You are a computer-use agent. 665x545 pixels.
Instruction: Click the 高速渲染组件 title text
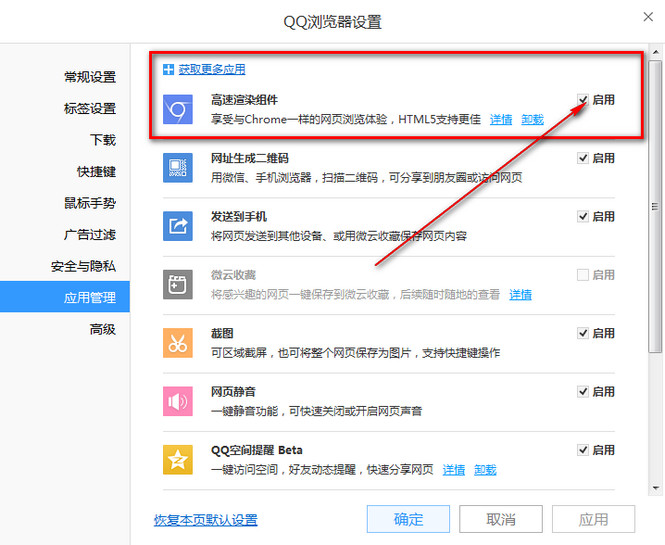[245, 100]
